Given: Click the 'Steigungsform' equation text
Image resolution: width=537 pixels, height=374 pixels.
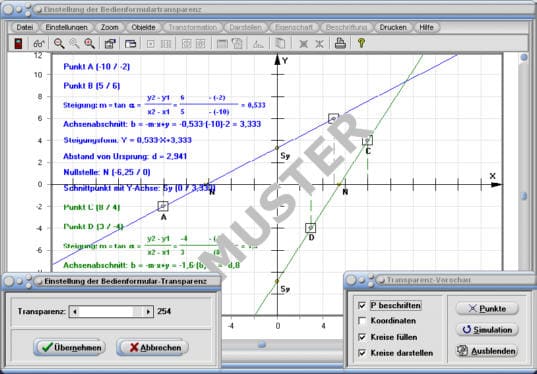Looking at the screenshot, I should tap(127, 140).
